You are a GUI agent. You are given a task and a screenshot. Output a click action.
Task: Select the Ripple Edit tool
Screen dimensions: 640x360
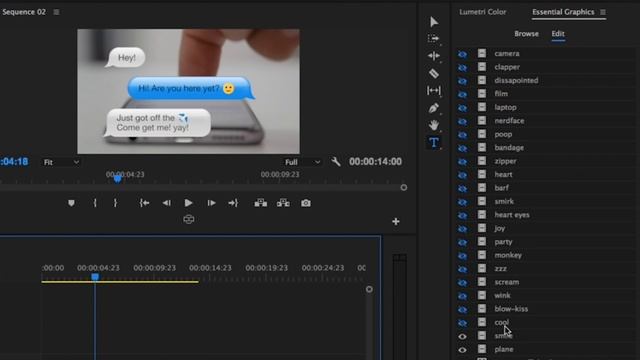[433, 56]
